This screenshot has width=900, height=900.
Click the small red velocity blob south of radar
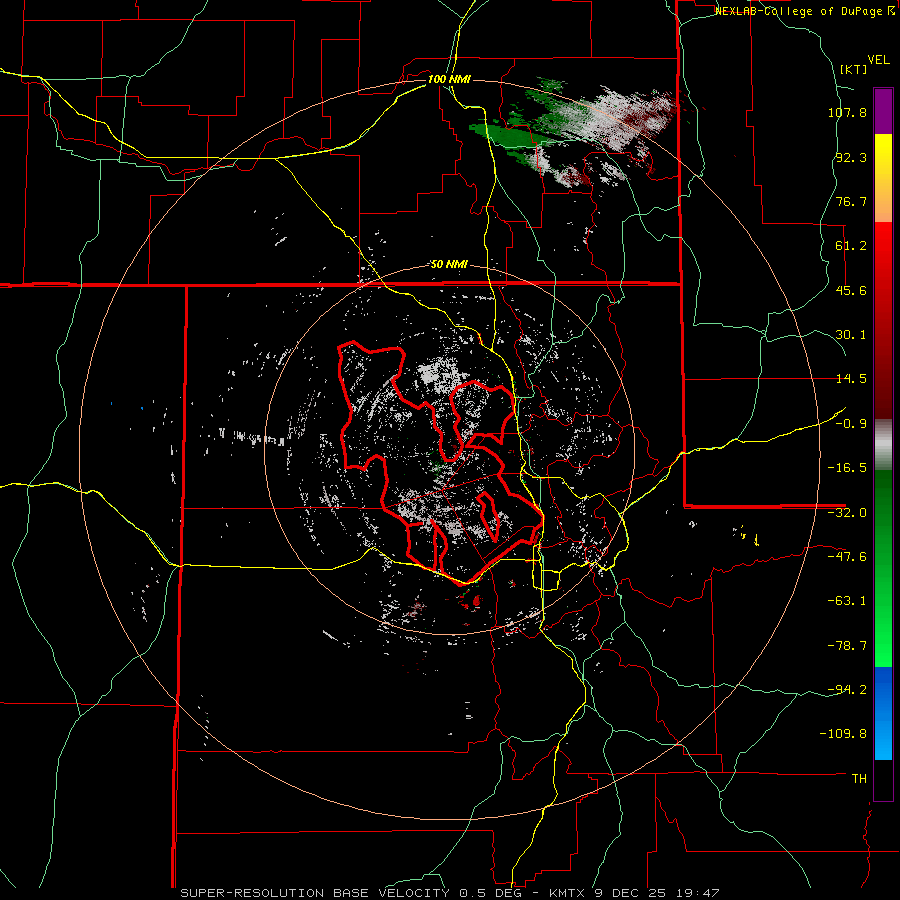476,600
